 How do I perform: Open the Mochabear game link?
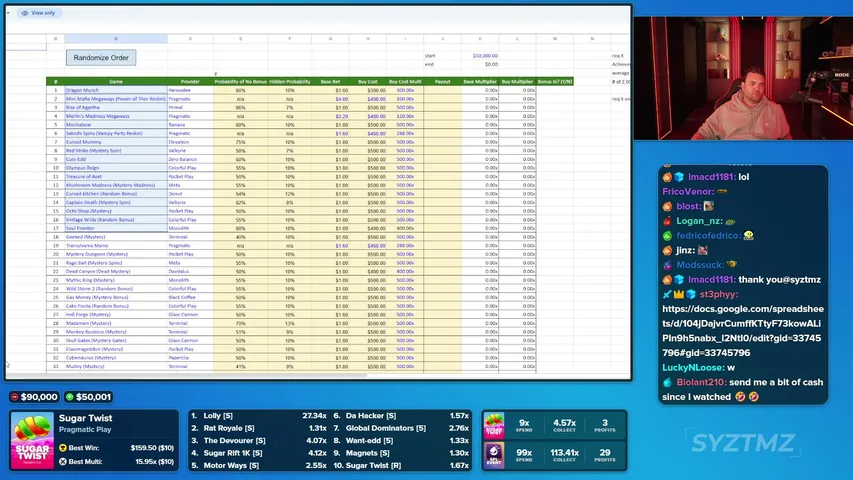[x=79, y=125]
